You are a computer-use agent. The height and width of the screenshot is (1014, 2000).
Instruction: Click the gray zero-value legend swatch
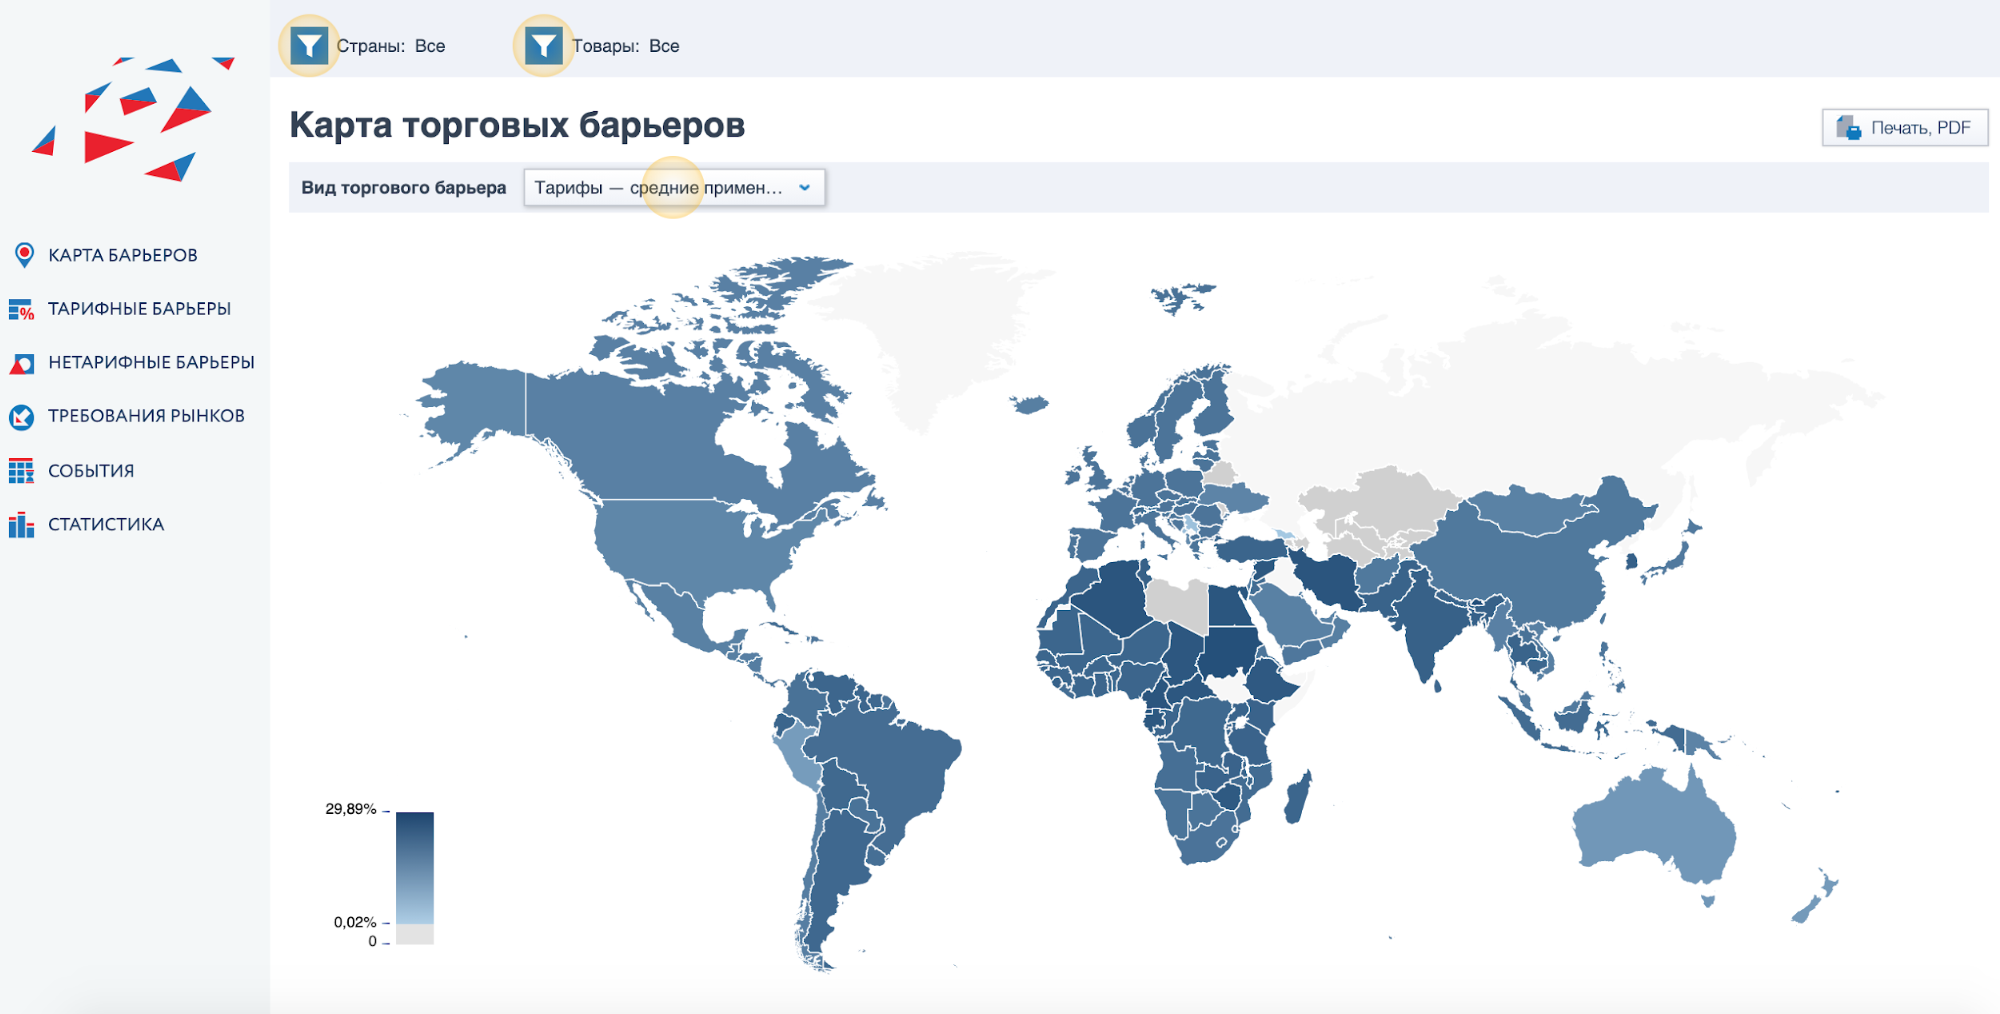415,934
